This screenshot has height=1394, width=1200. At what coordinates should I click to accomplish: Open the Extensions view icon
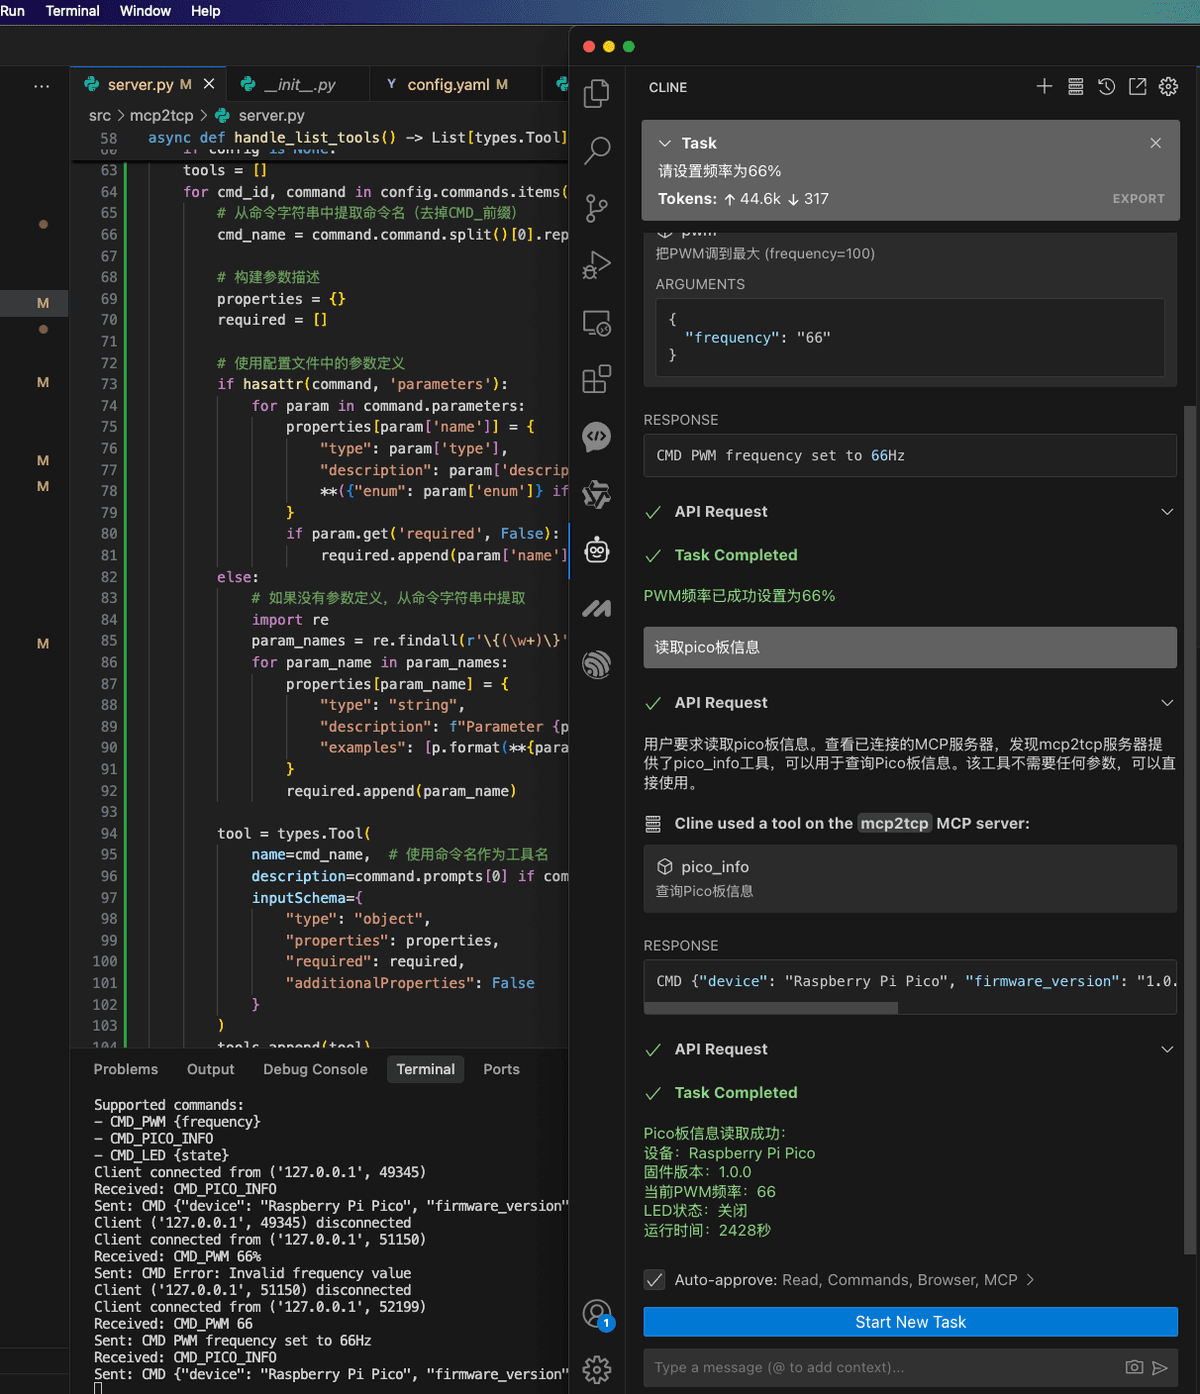[x=597, y=379]
